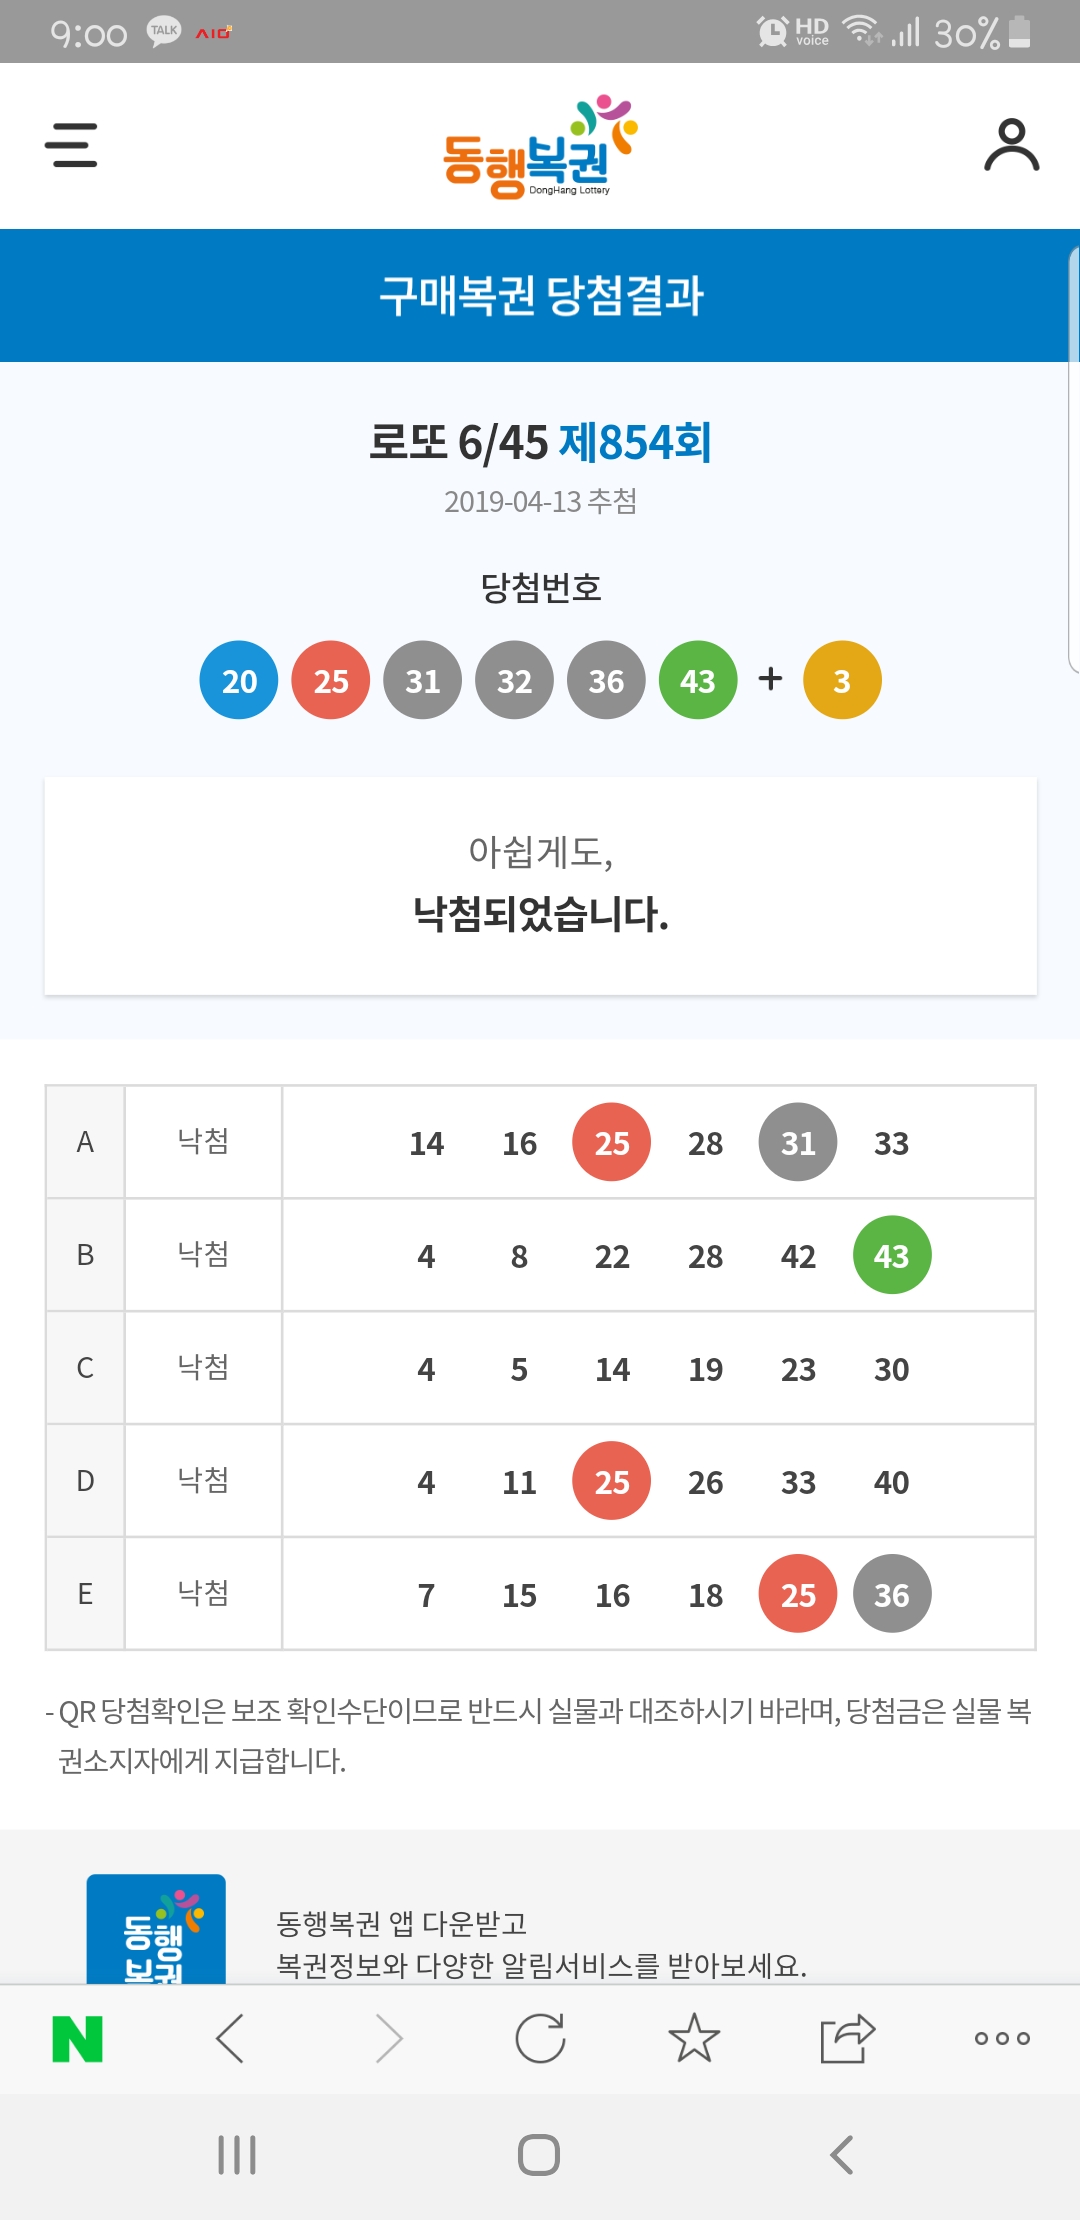Tap the DongHang app download banner icon
This screenshot has width=1080, height=2220.
(x=156, y=1929)
